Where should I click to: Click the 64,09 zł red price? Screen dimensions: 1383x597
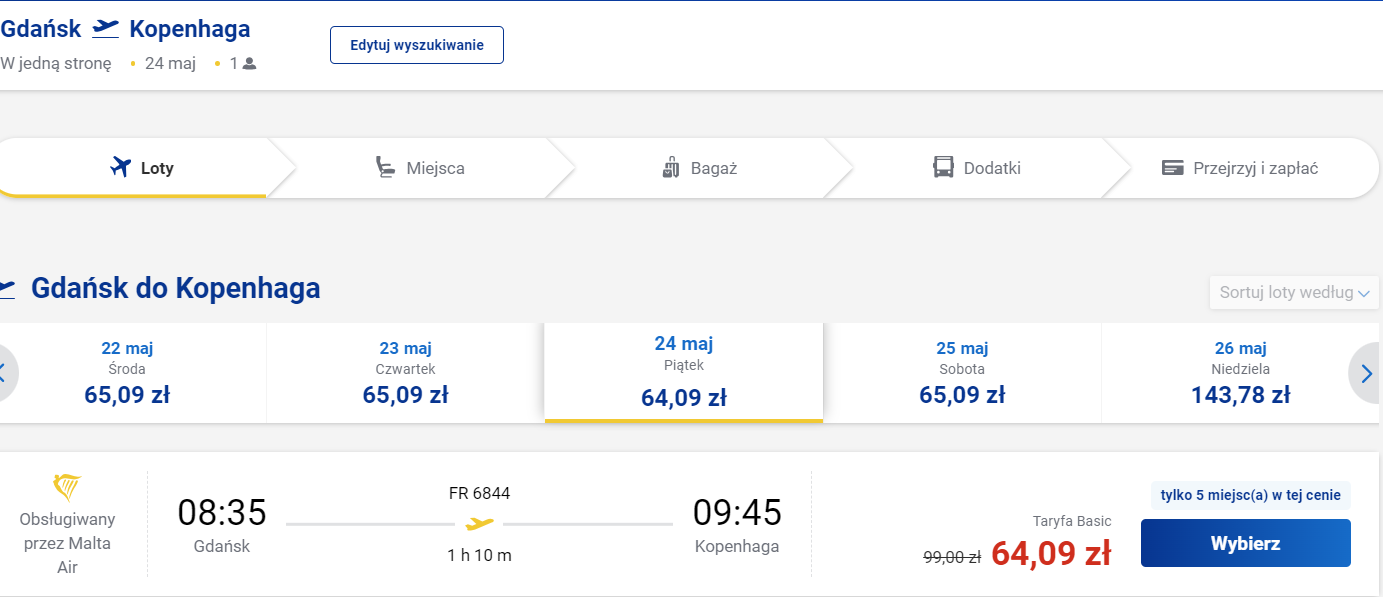coord(1051,553)
